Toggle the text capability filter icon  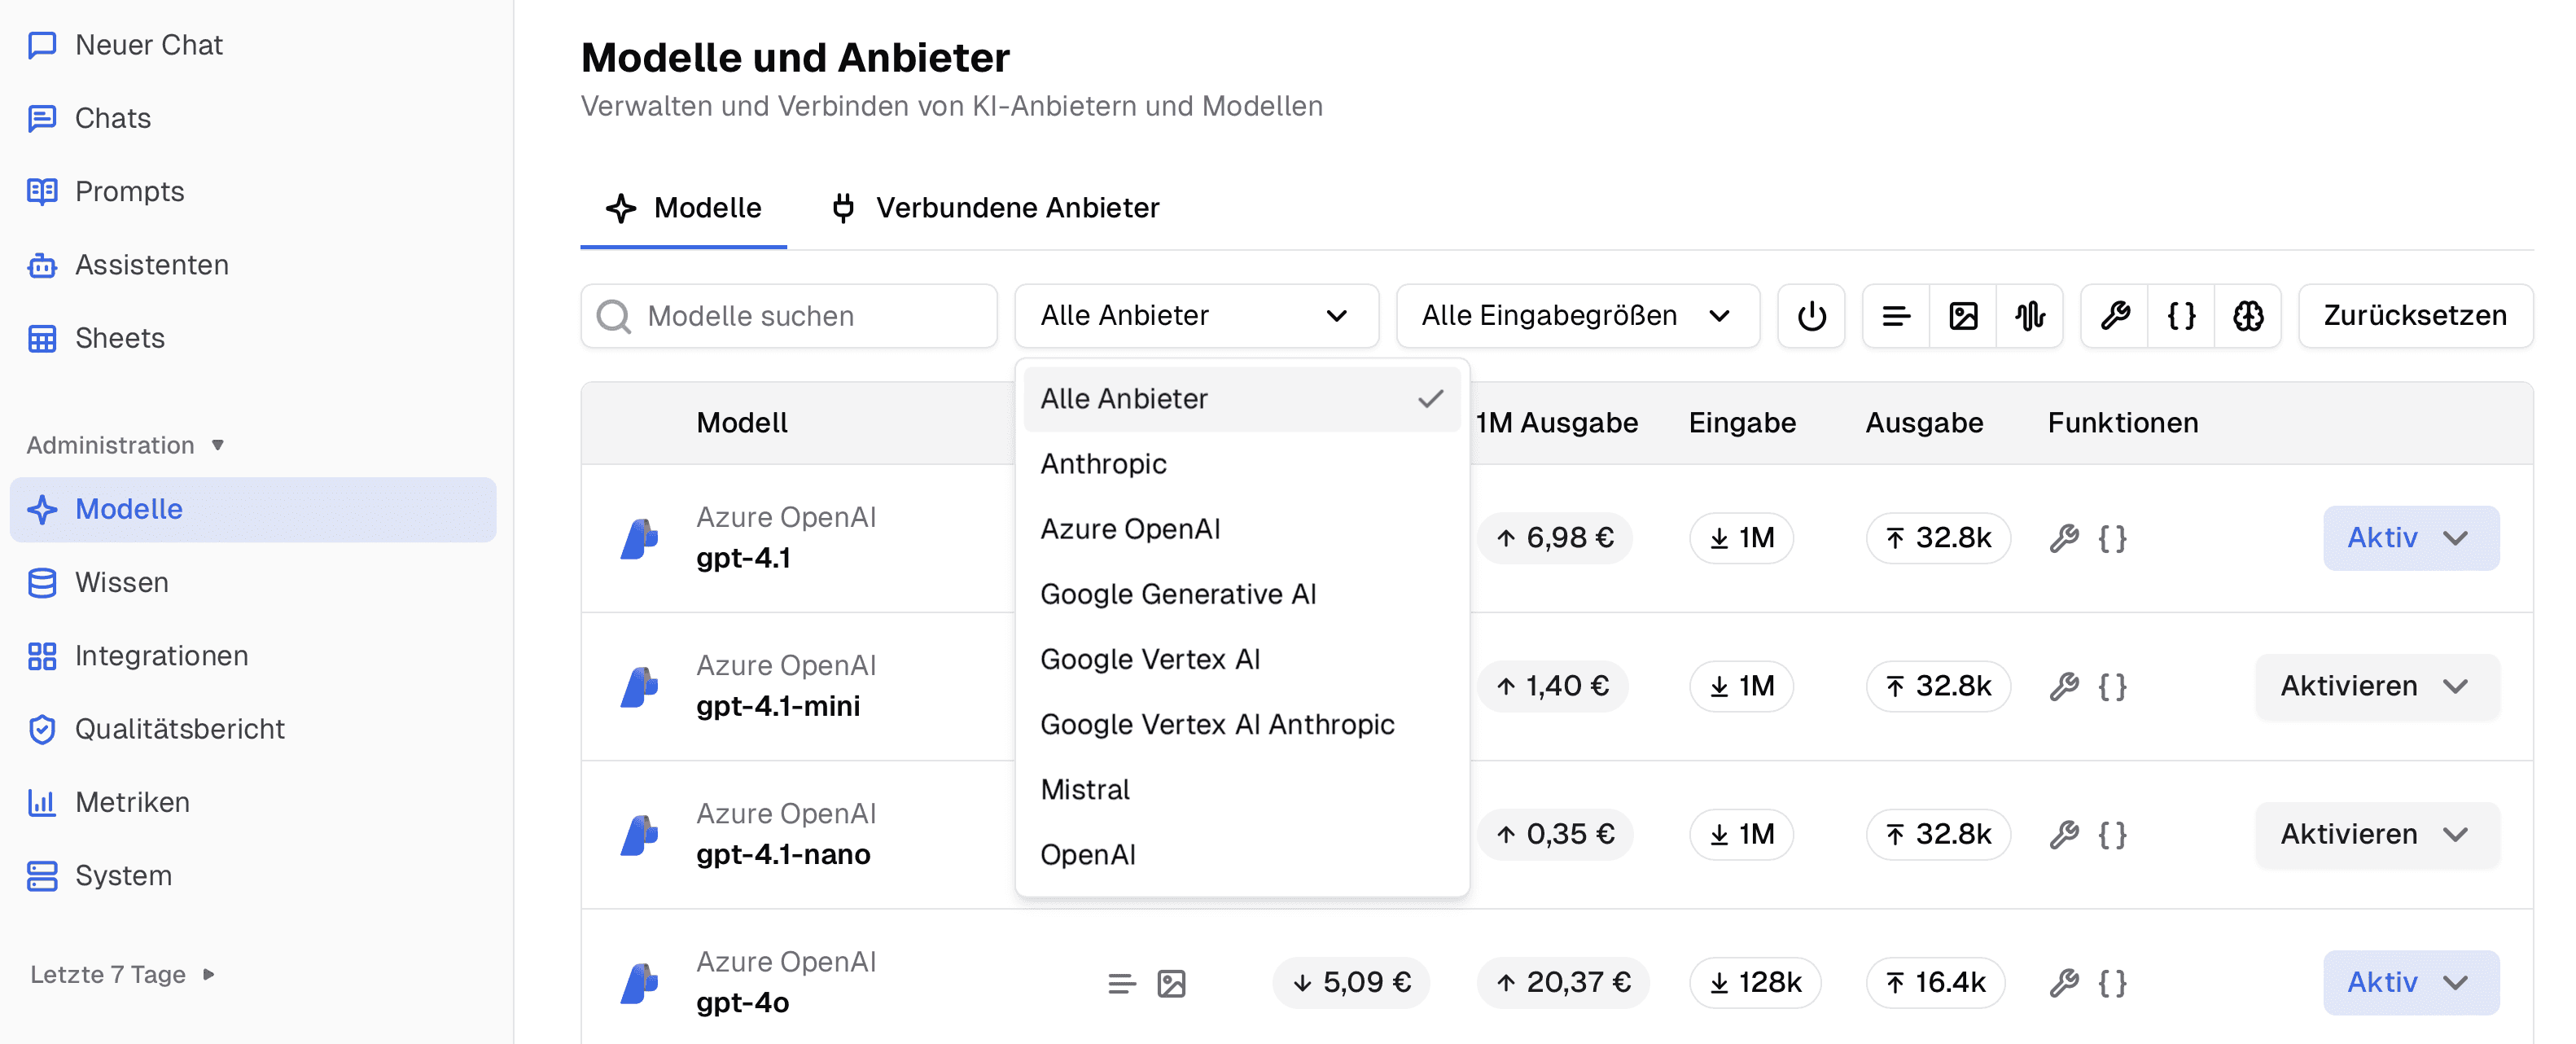pos(1896,316)
